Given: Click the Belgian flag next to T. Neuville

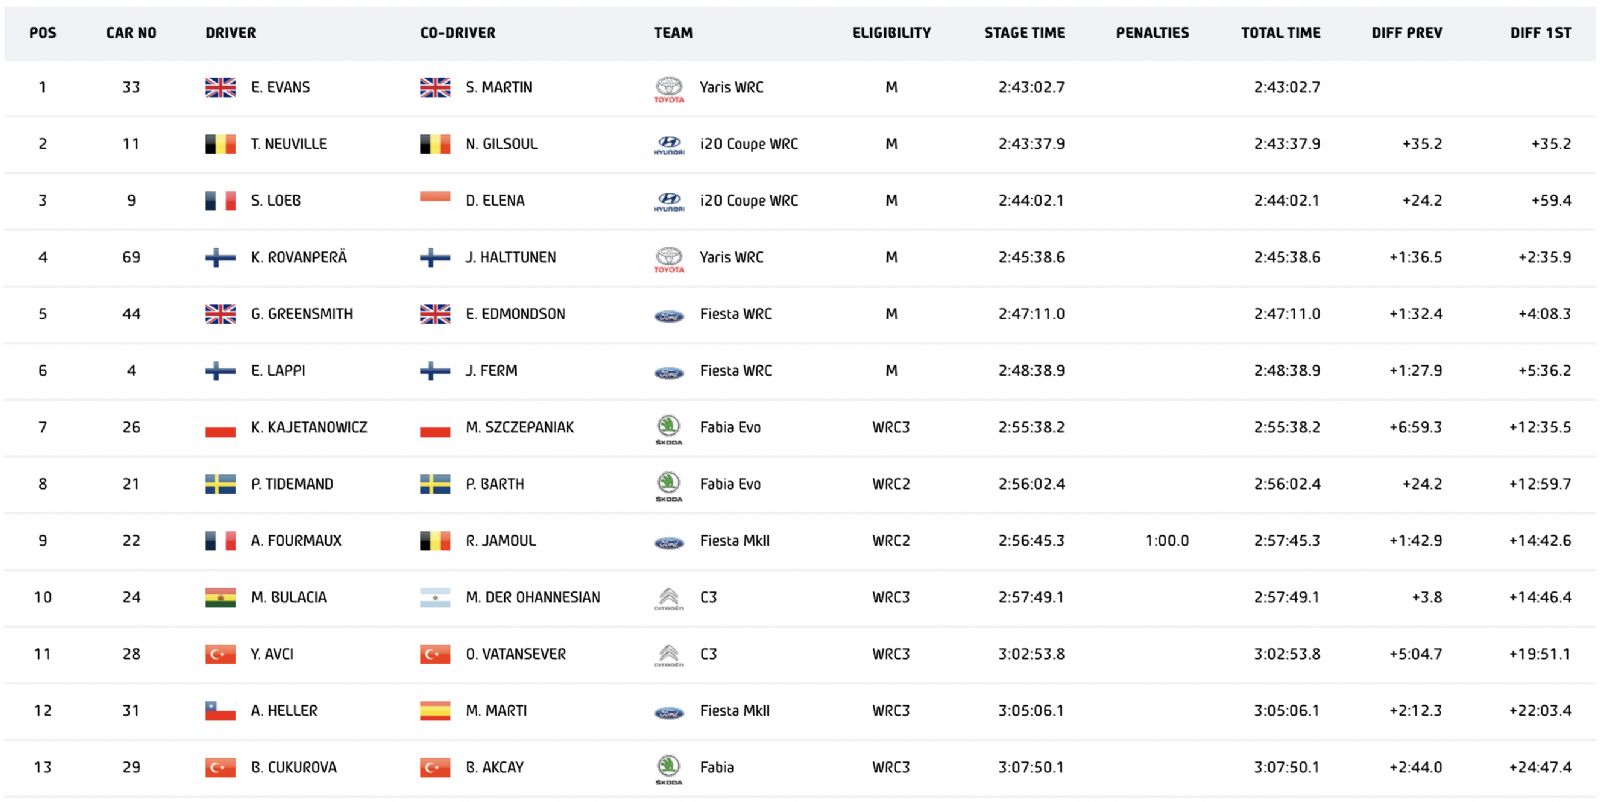Looking at the screenshot, I should click(x=220, y=144).
